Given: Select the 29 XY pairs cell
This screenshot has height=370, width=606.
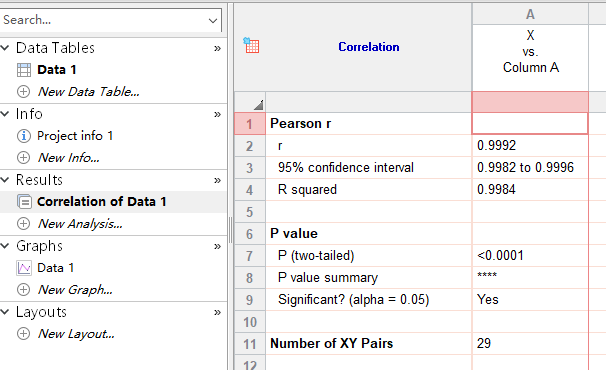Looking at the screenshot, I should [x=530, y=344].
